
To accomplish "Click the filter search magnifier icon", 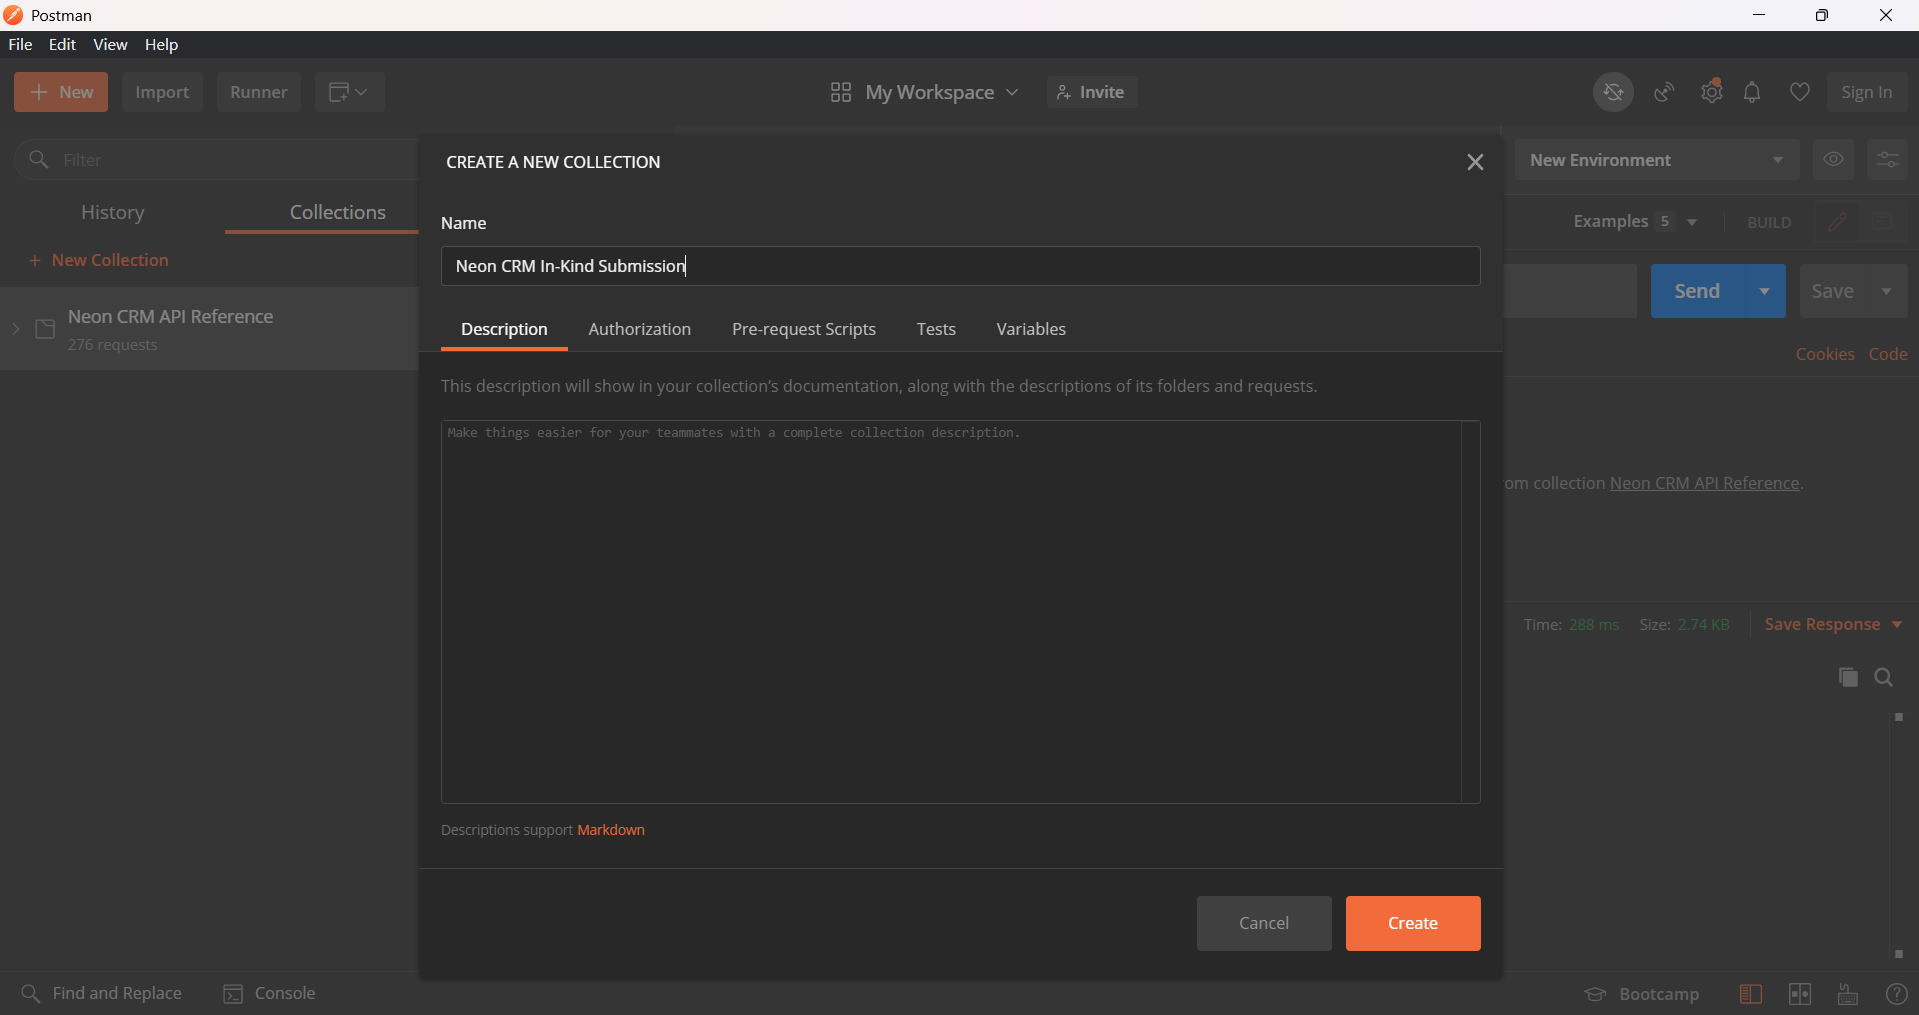I will pyautogui.click(x=39, y=160).
